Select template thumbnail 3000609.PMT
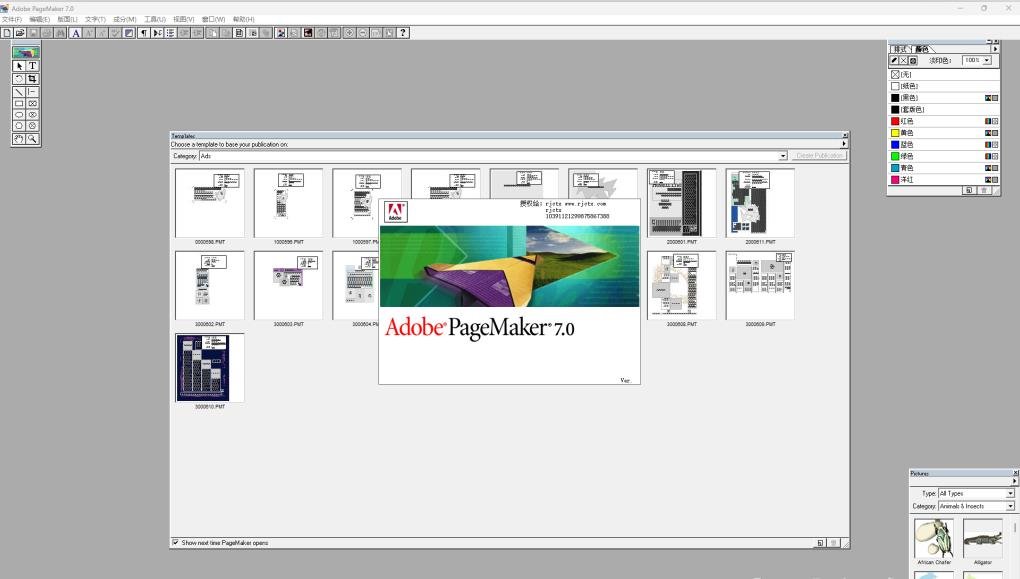 760,286
